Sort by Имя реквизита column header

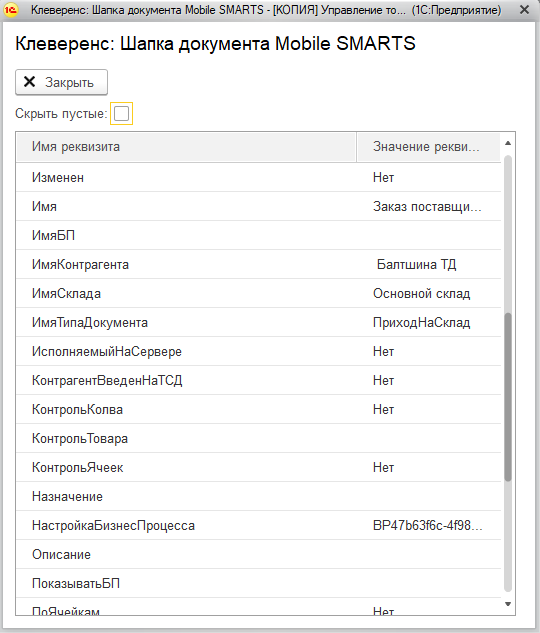[x=186, y=147]
